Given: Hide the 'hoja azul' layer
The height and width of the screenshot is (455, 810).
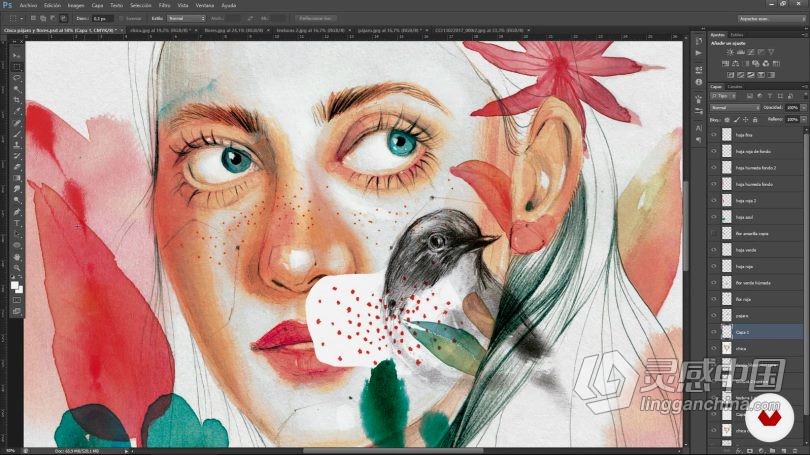Looking at the screenshot, I should 714,217.
